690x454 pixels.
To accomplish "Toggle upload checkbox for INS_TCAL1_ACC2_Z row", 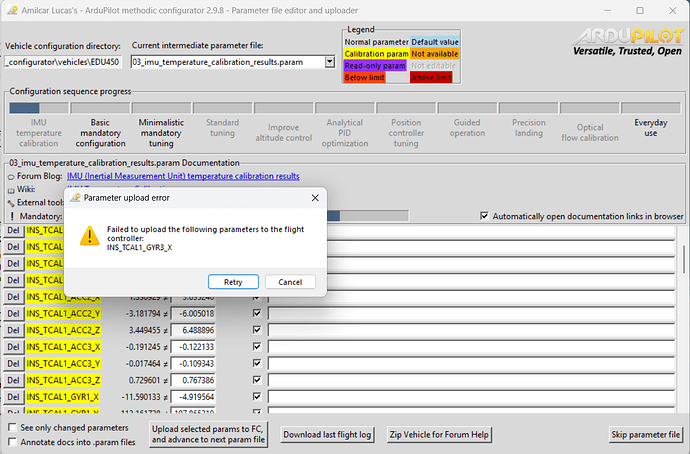I will tap(257, 329).
